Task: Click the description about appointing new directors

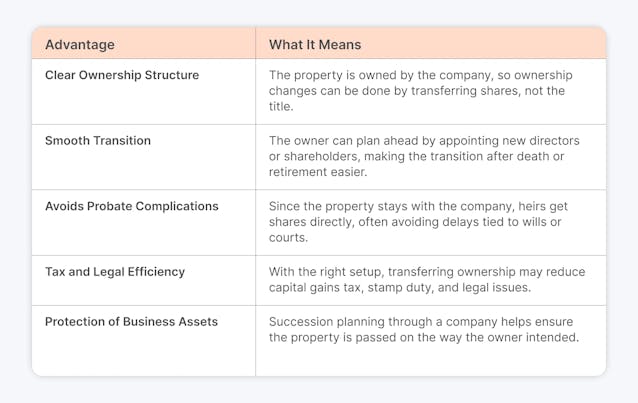Action: 424,156
